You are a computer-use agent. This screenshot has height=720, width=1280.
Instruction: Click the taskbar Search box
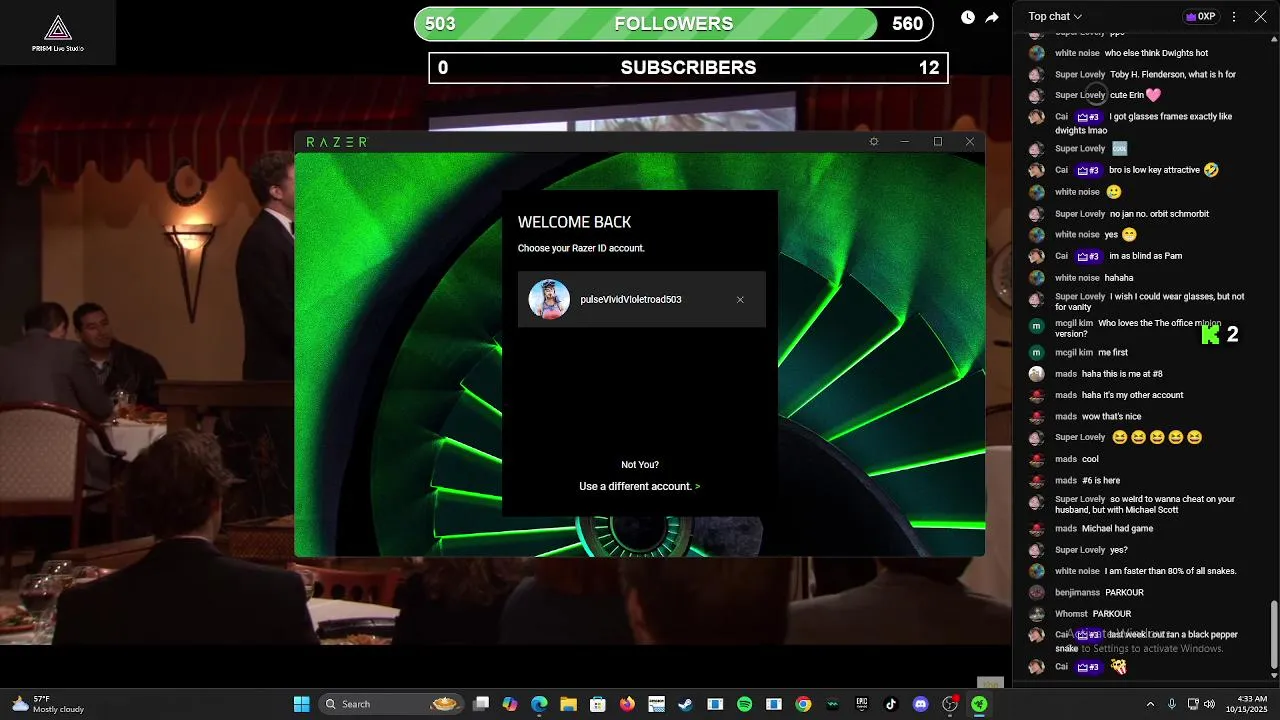click(392, 704)
